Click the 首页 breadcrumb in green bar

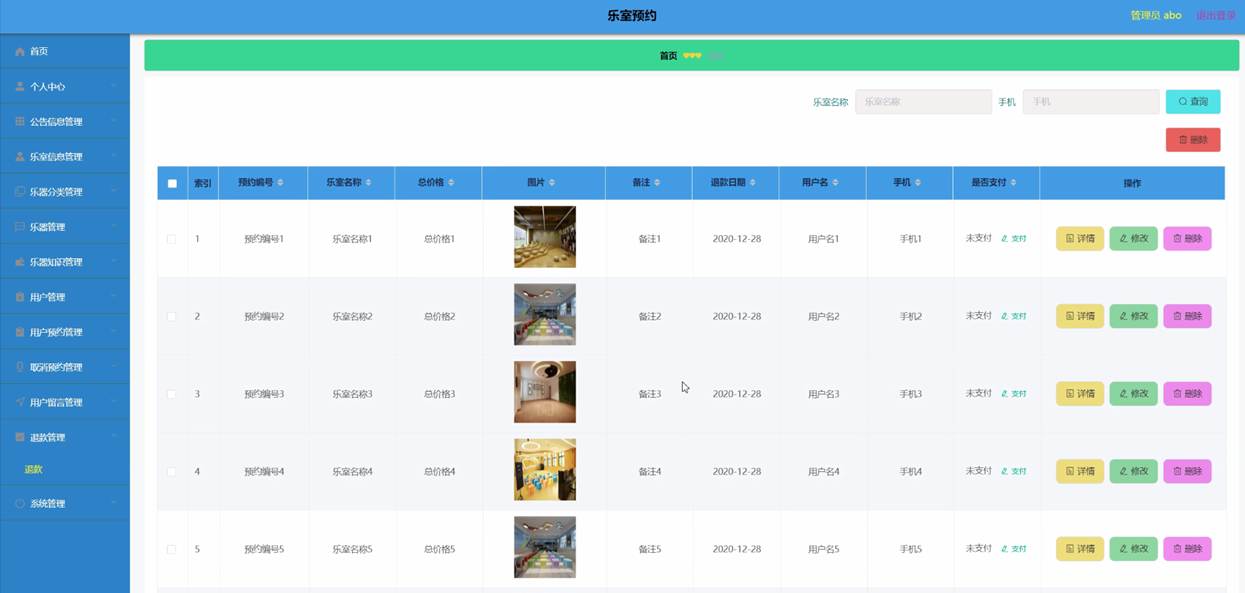(668, 56)
